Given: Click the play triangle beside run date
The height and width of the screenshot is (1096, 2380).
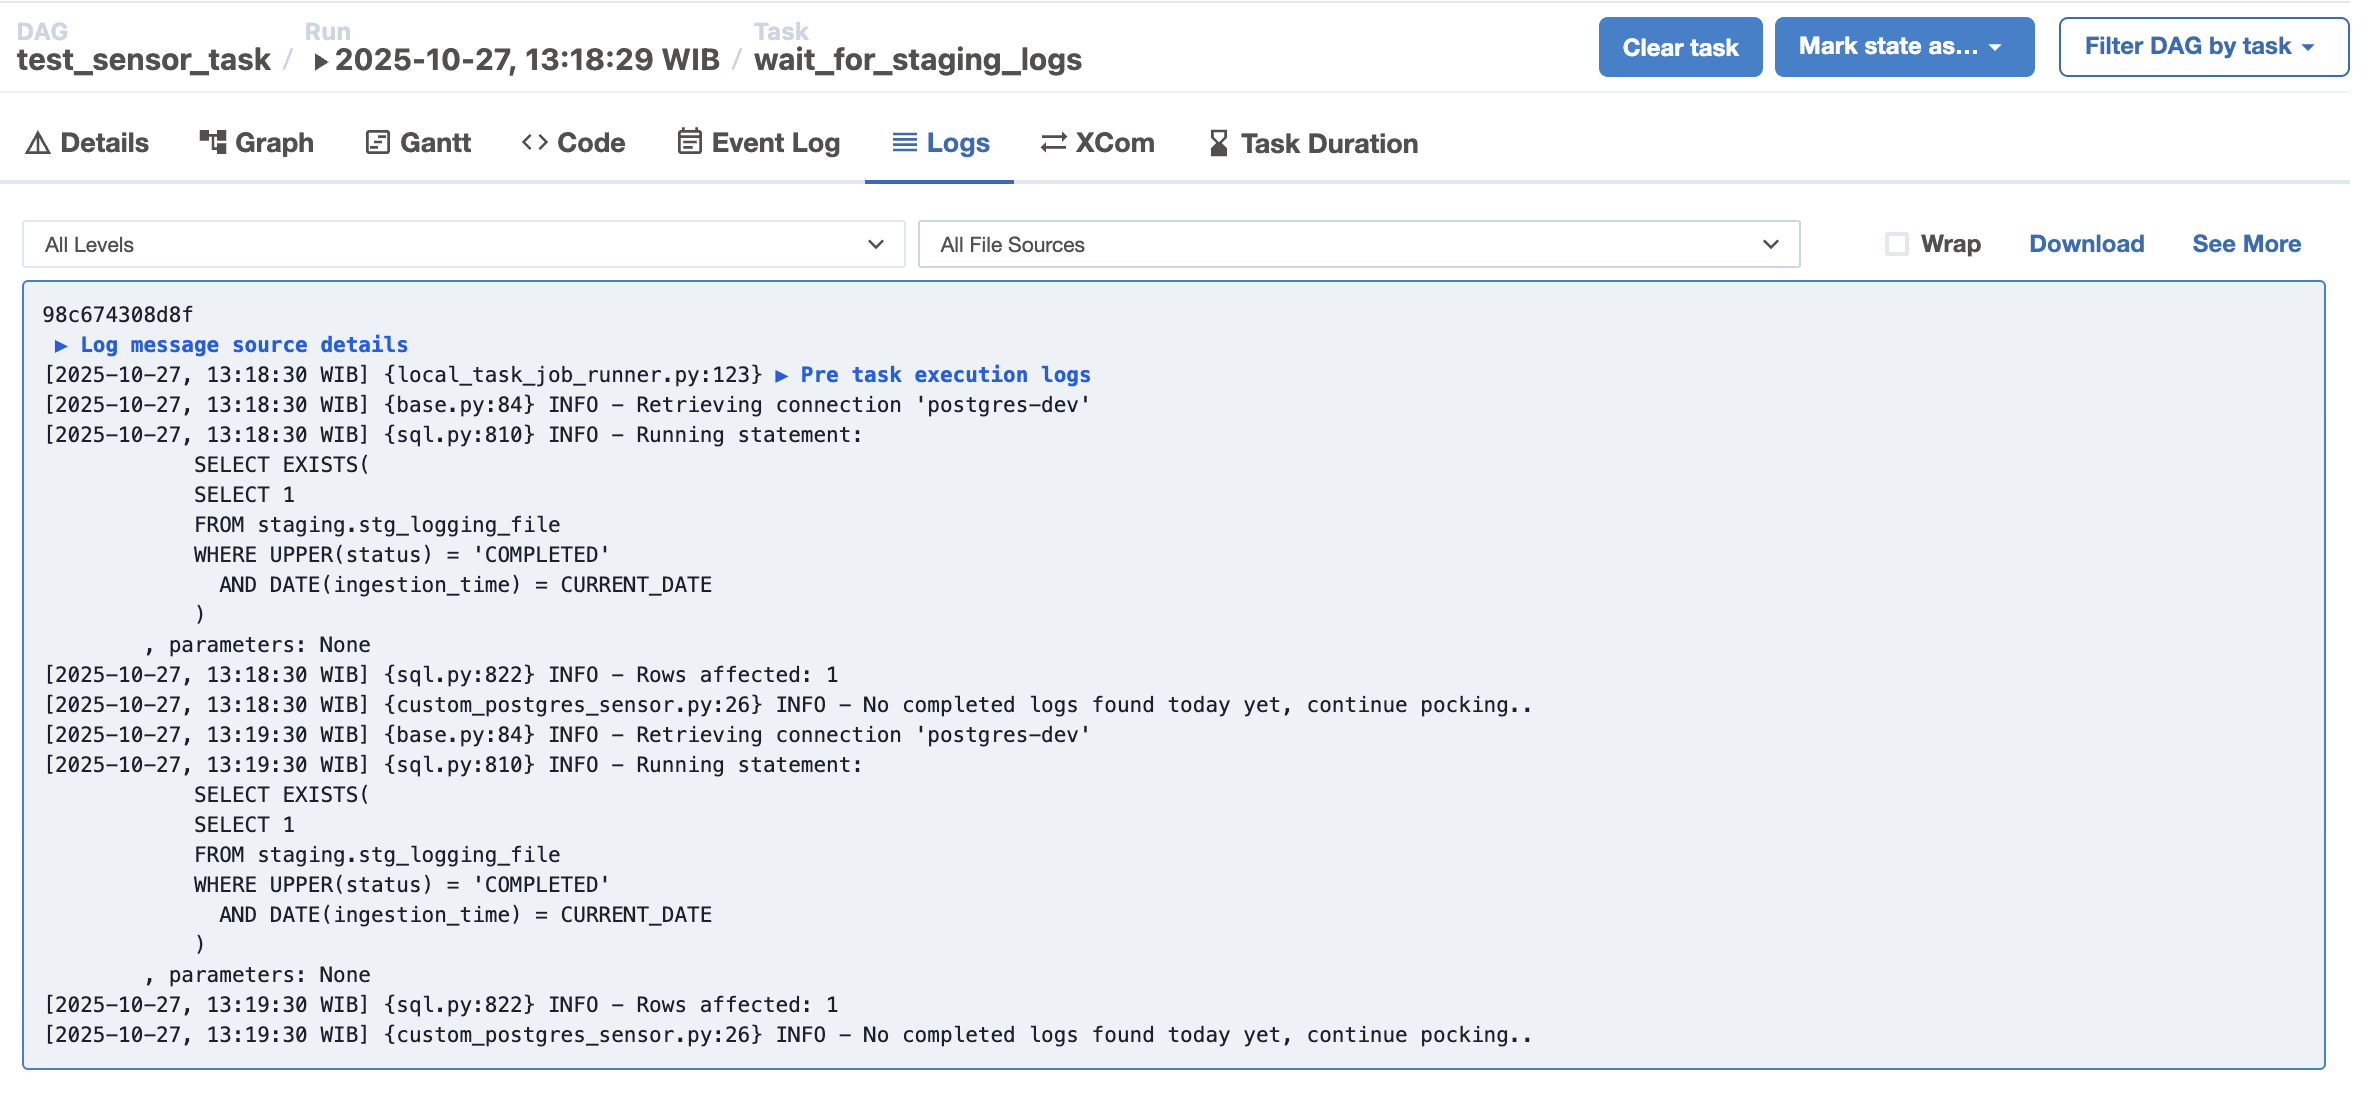Looking at the screenshot, I should (321, 61).
